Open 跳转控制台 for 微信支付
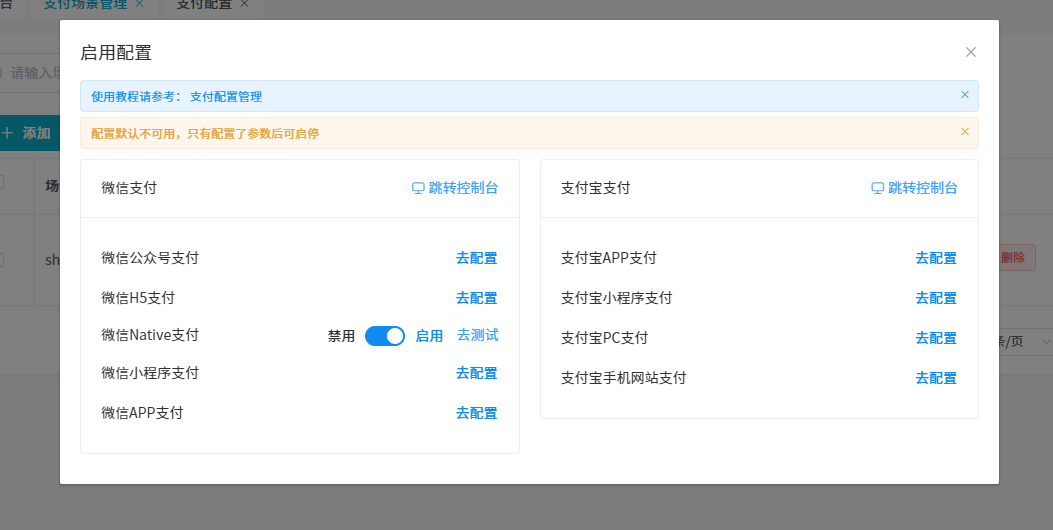Screen dimensions: 1053x530 [x=455, y=188]
